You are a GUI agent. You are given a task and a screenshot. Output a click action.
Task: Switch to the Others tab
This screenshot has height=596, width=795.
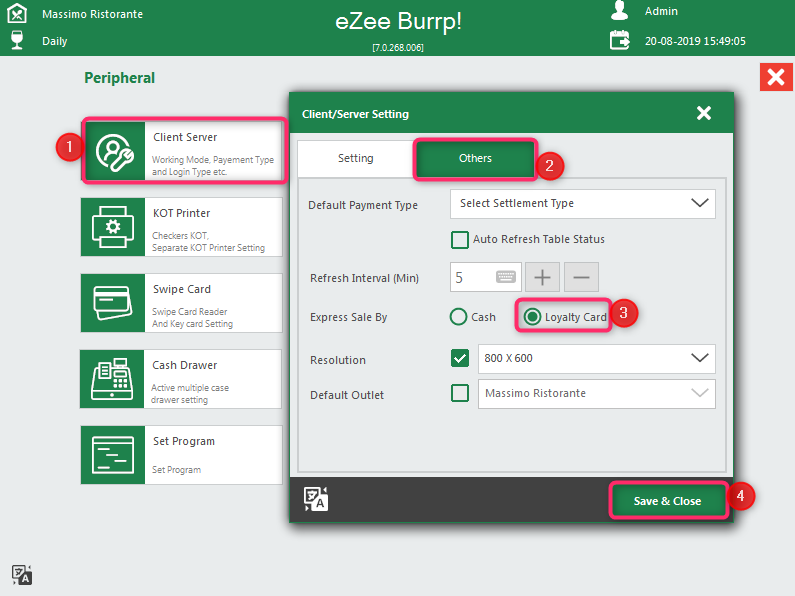tap(475, 158)
